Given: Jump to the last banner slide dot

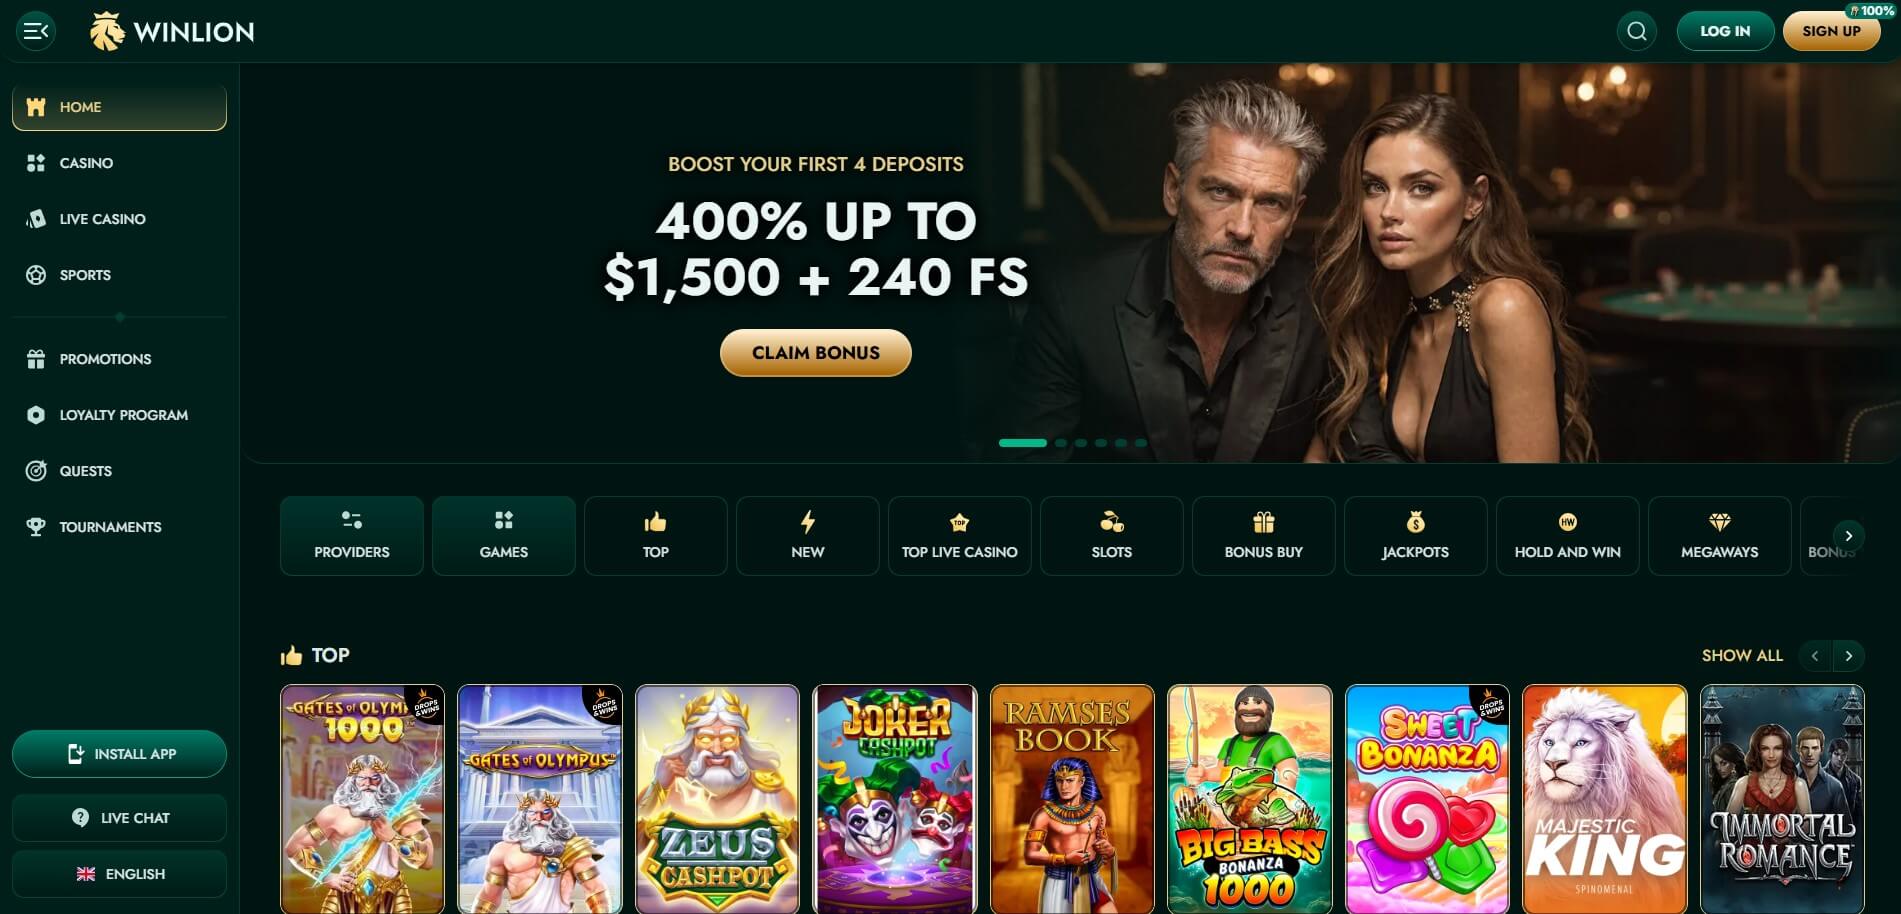Looking at the screenshot, I should click(1141, 443).
